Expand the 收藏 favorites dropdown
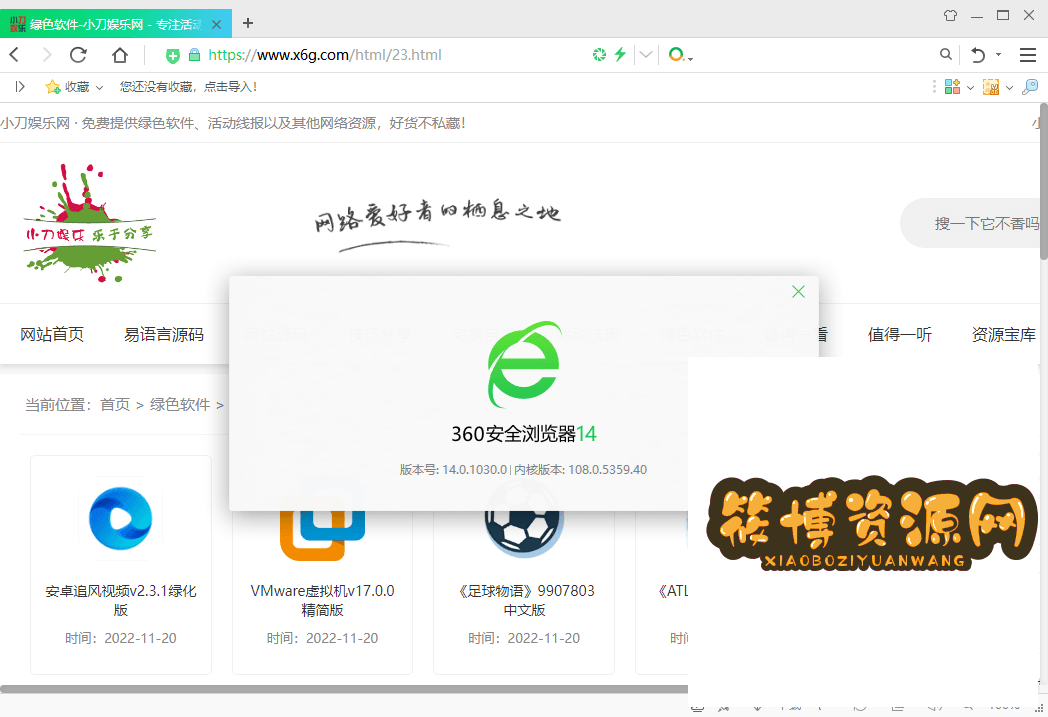The image size is (1048, 717). [x=100, y=88]
